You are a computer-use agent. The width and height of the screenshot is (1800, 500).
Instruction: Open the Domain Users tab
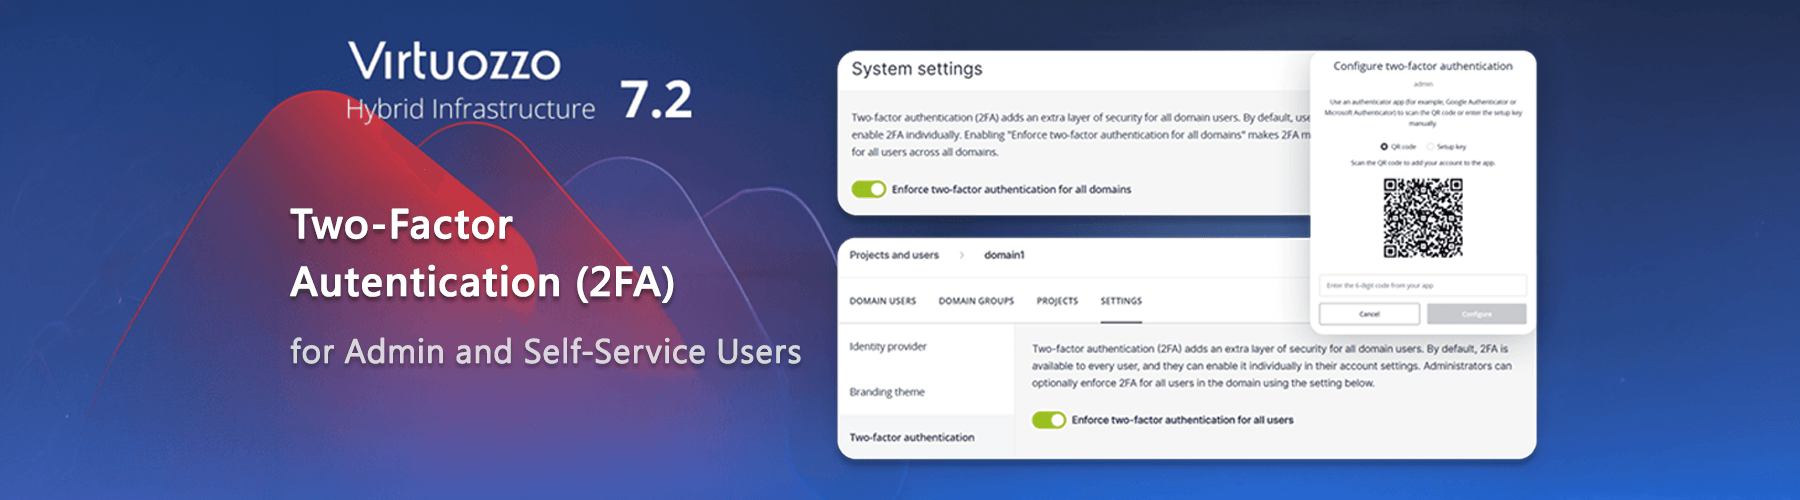(883, 301)
